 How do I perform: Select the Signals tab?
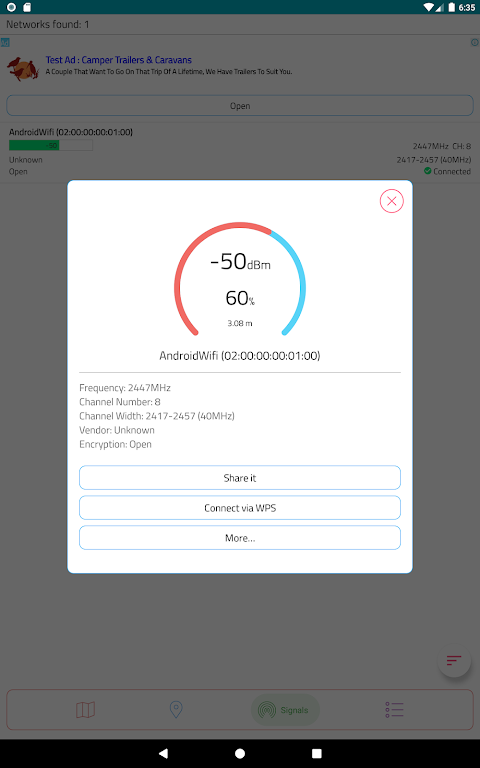[286, 710]
